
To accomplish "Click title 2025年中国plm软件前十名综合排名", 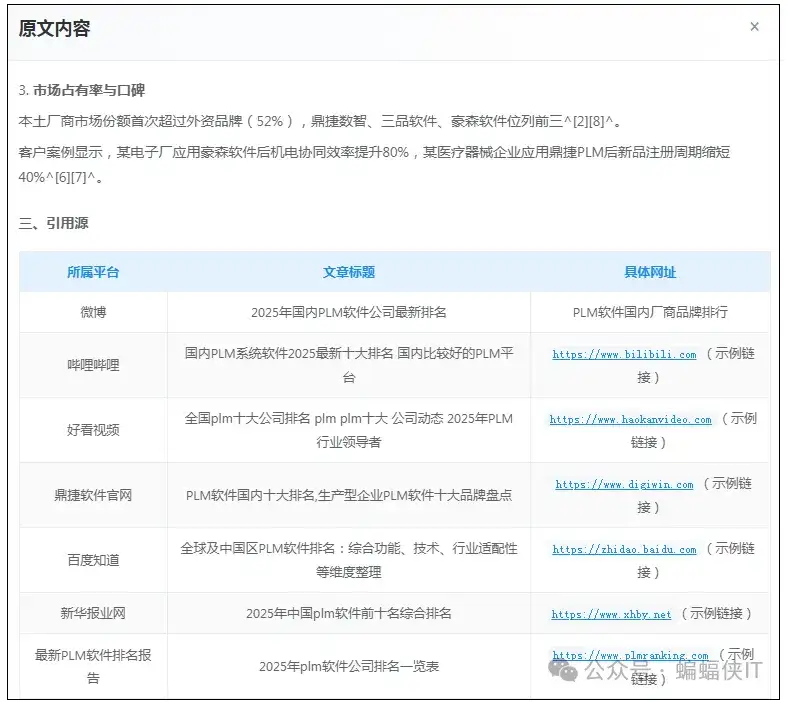I will 349,613.
